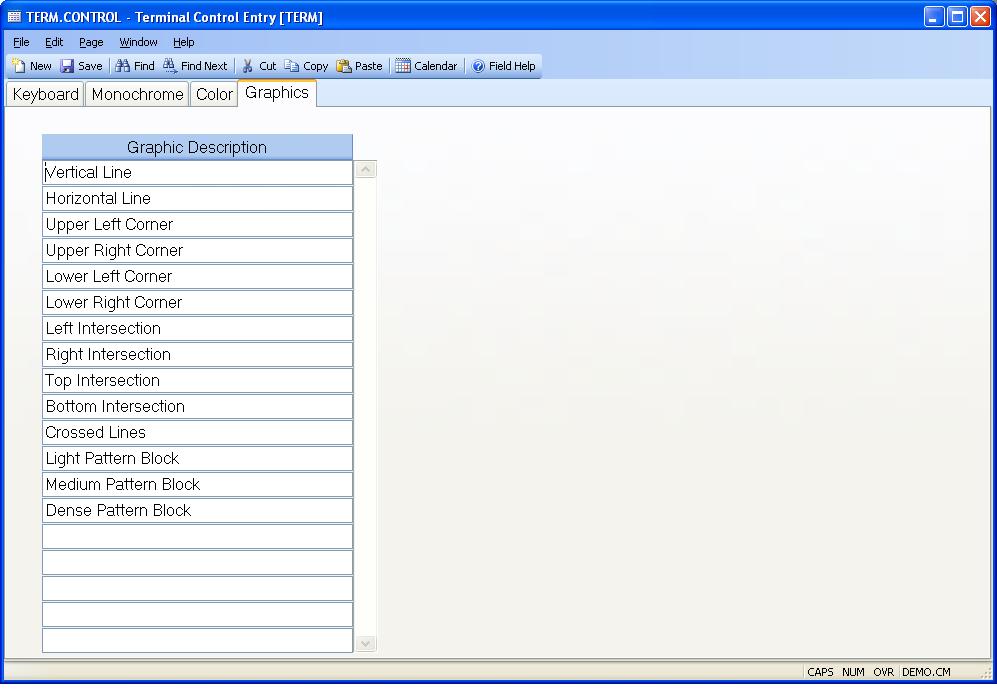997x689 pixels.
Task: Cut selection with the scissors icon
Action: pos(248,66)
